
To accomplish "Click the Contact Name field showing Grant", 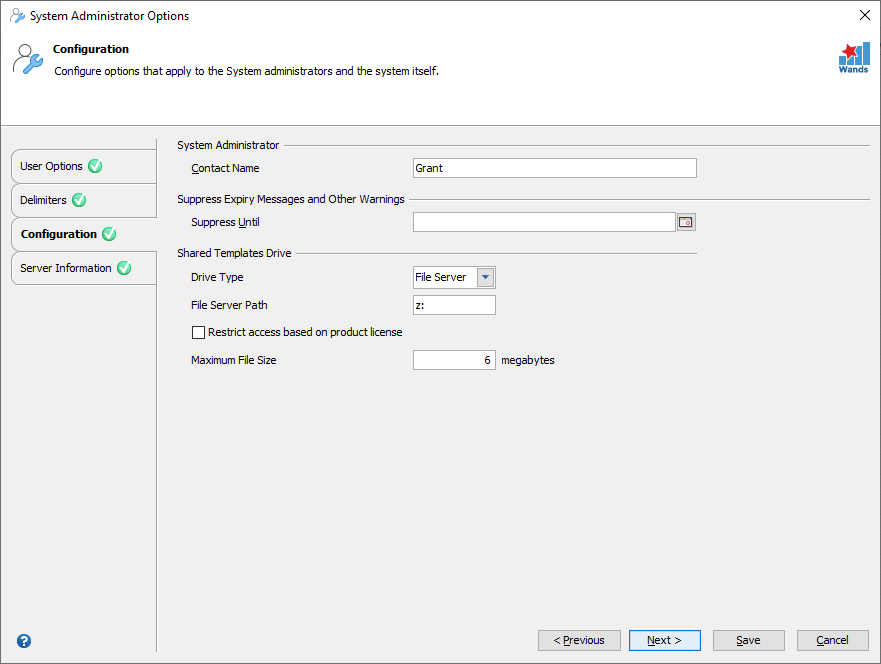I will [x=554, y=167].
